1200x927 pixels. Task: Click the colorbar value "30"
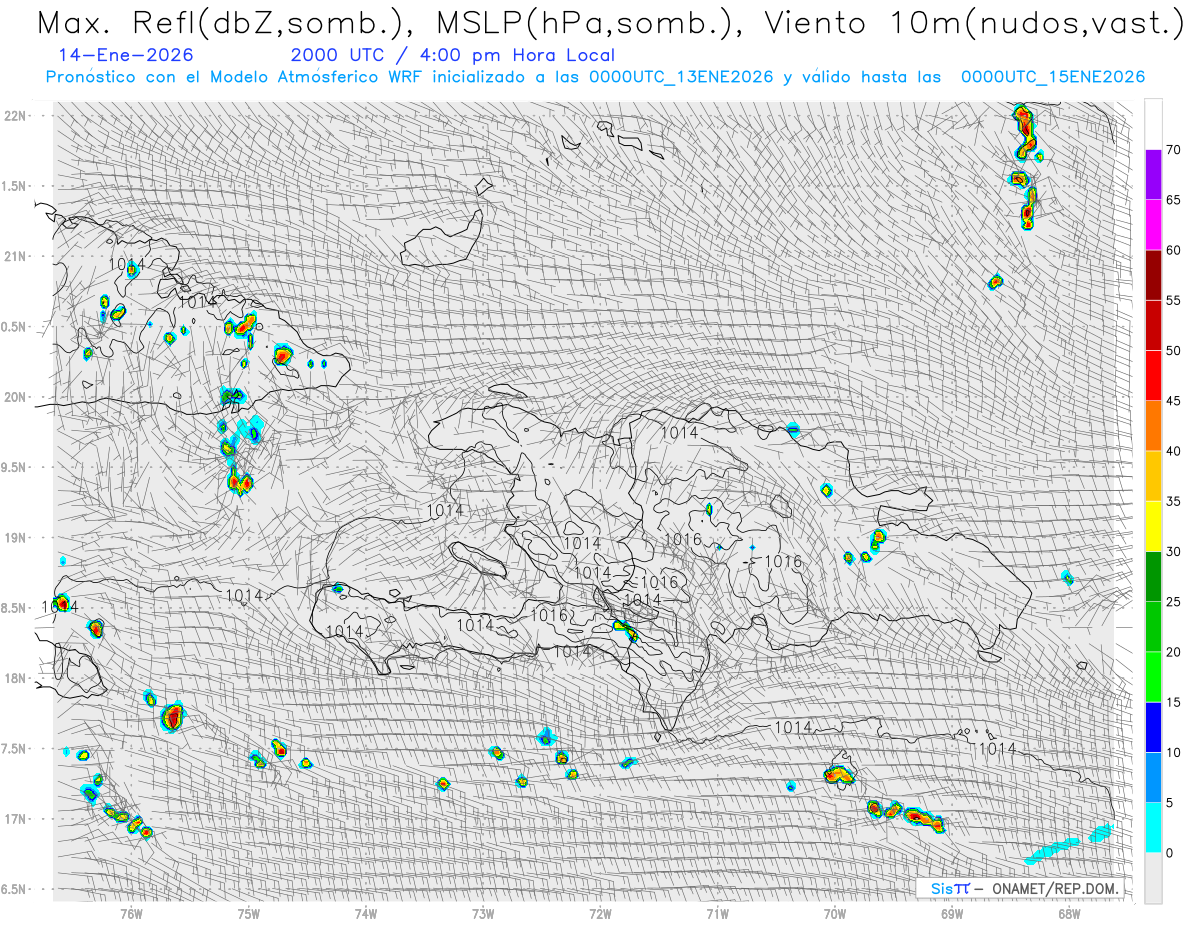(1174, 551)
